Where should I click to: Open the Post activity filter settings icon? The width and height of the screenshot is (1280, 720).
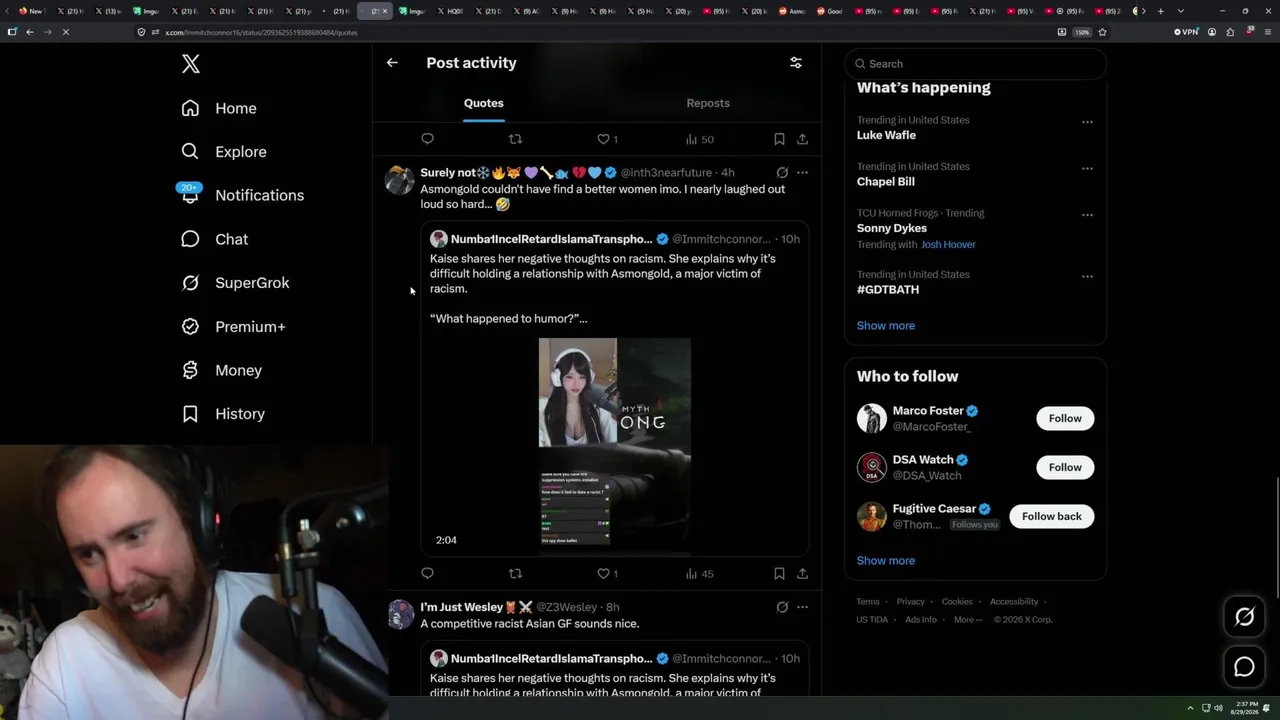click(796, 62)
